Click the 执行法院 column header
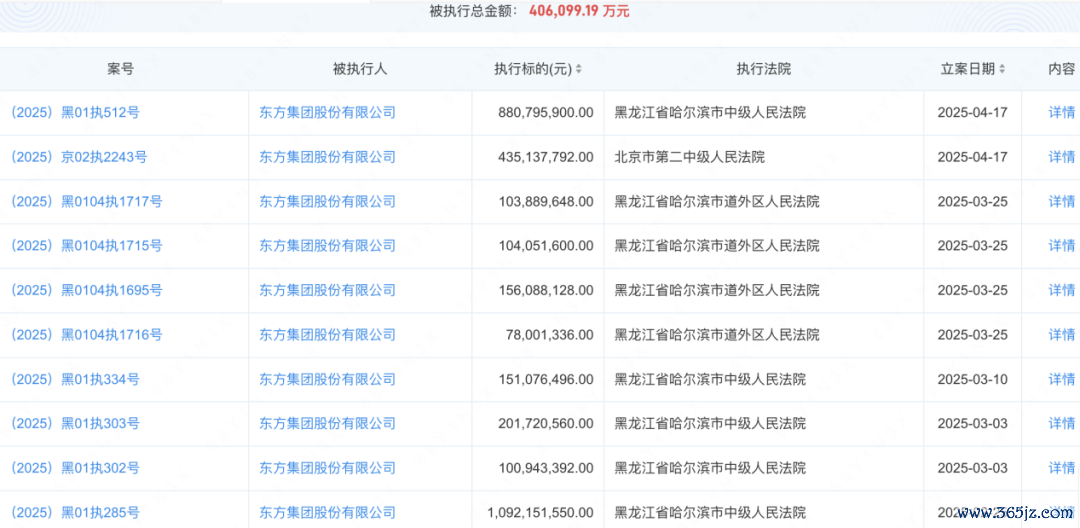This screenshot has height=528, width=1080. tap(764, 69)
